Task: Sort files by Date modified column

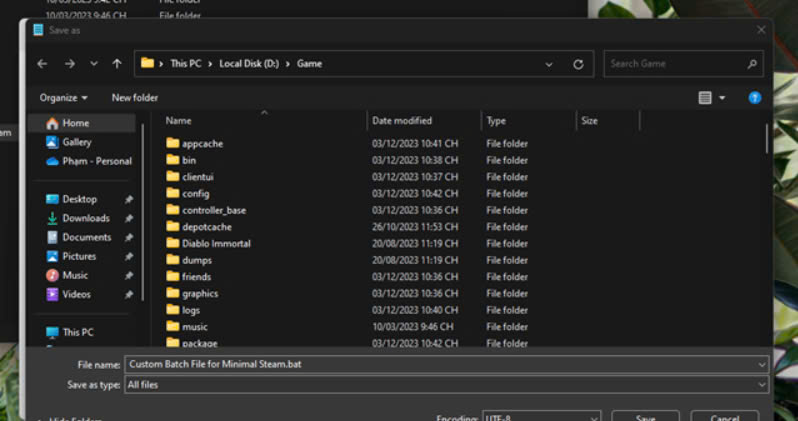Action: pyautogui.click(x=402, y=120)
